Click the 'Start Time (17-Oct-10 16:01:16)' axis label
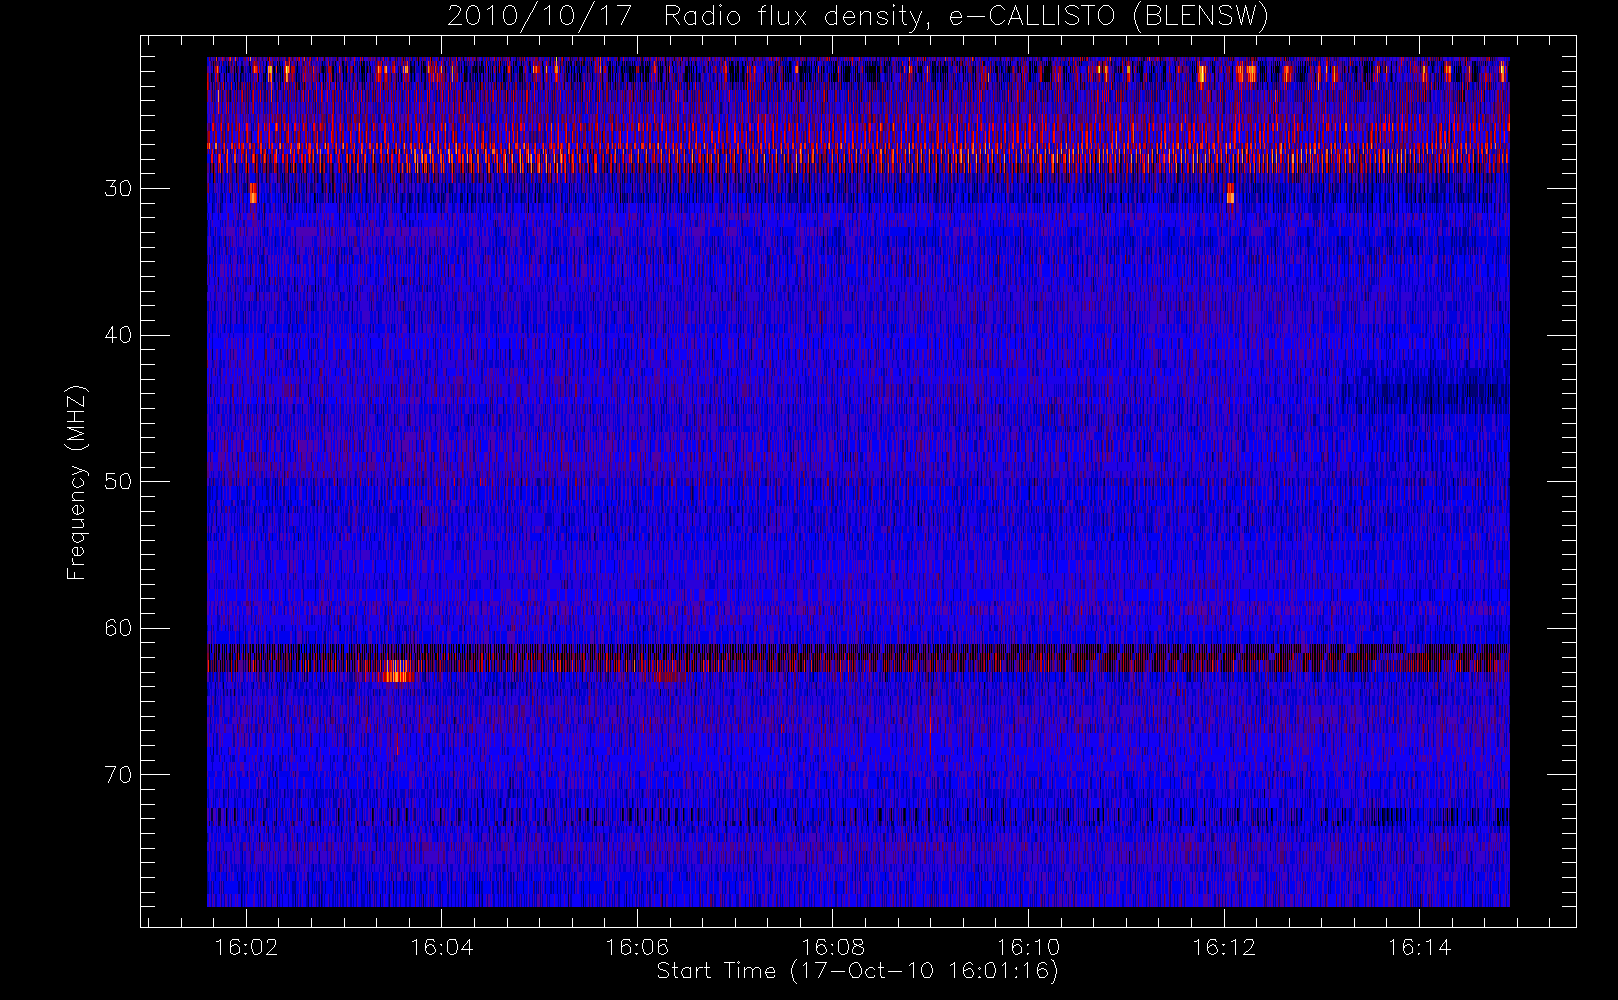 point(857,971)
